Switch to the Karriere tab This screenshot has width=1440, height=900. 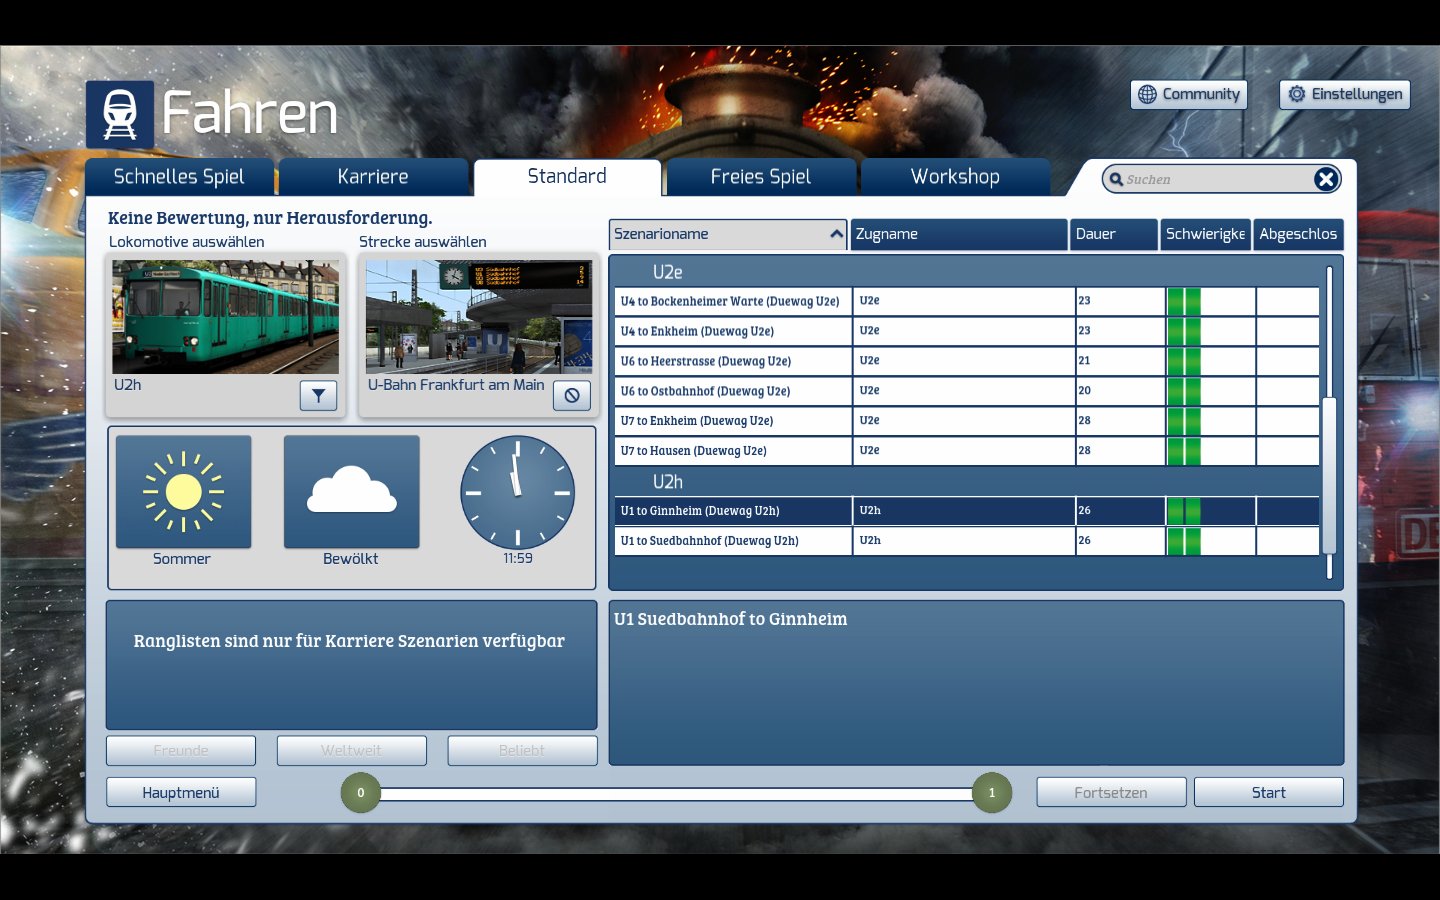pos(373,177)
